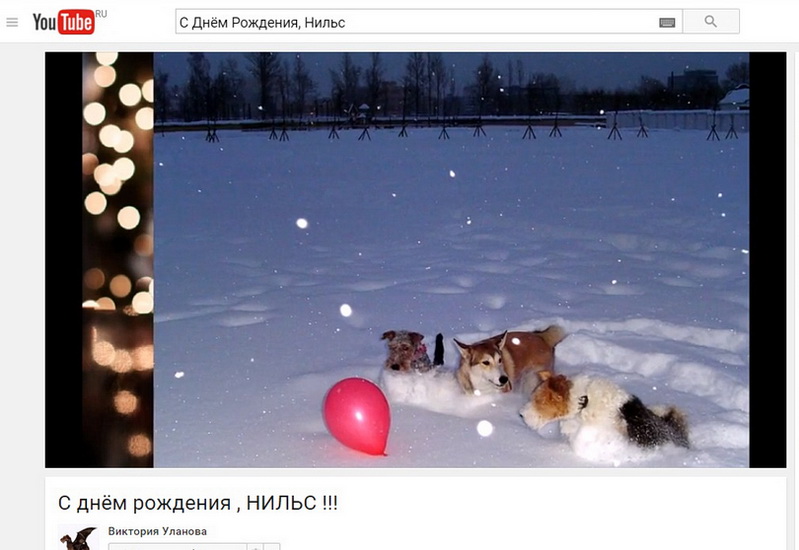Screen dimensions: 799x550
Task: Click the magnifier search button
Action: (711, 21)
